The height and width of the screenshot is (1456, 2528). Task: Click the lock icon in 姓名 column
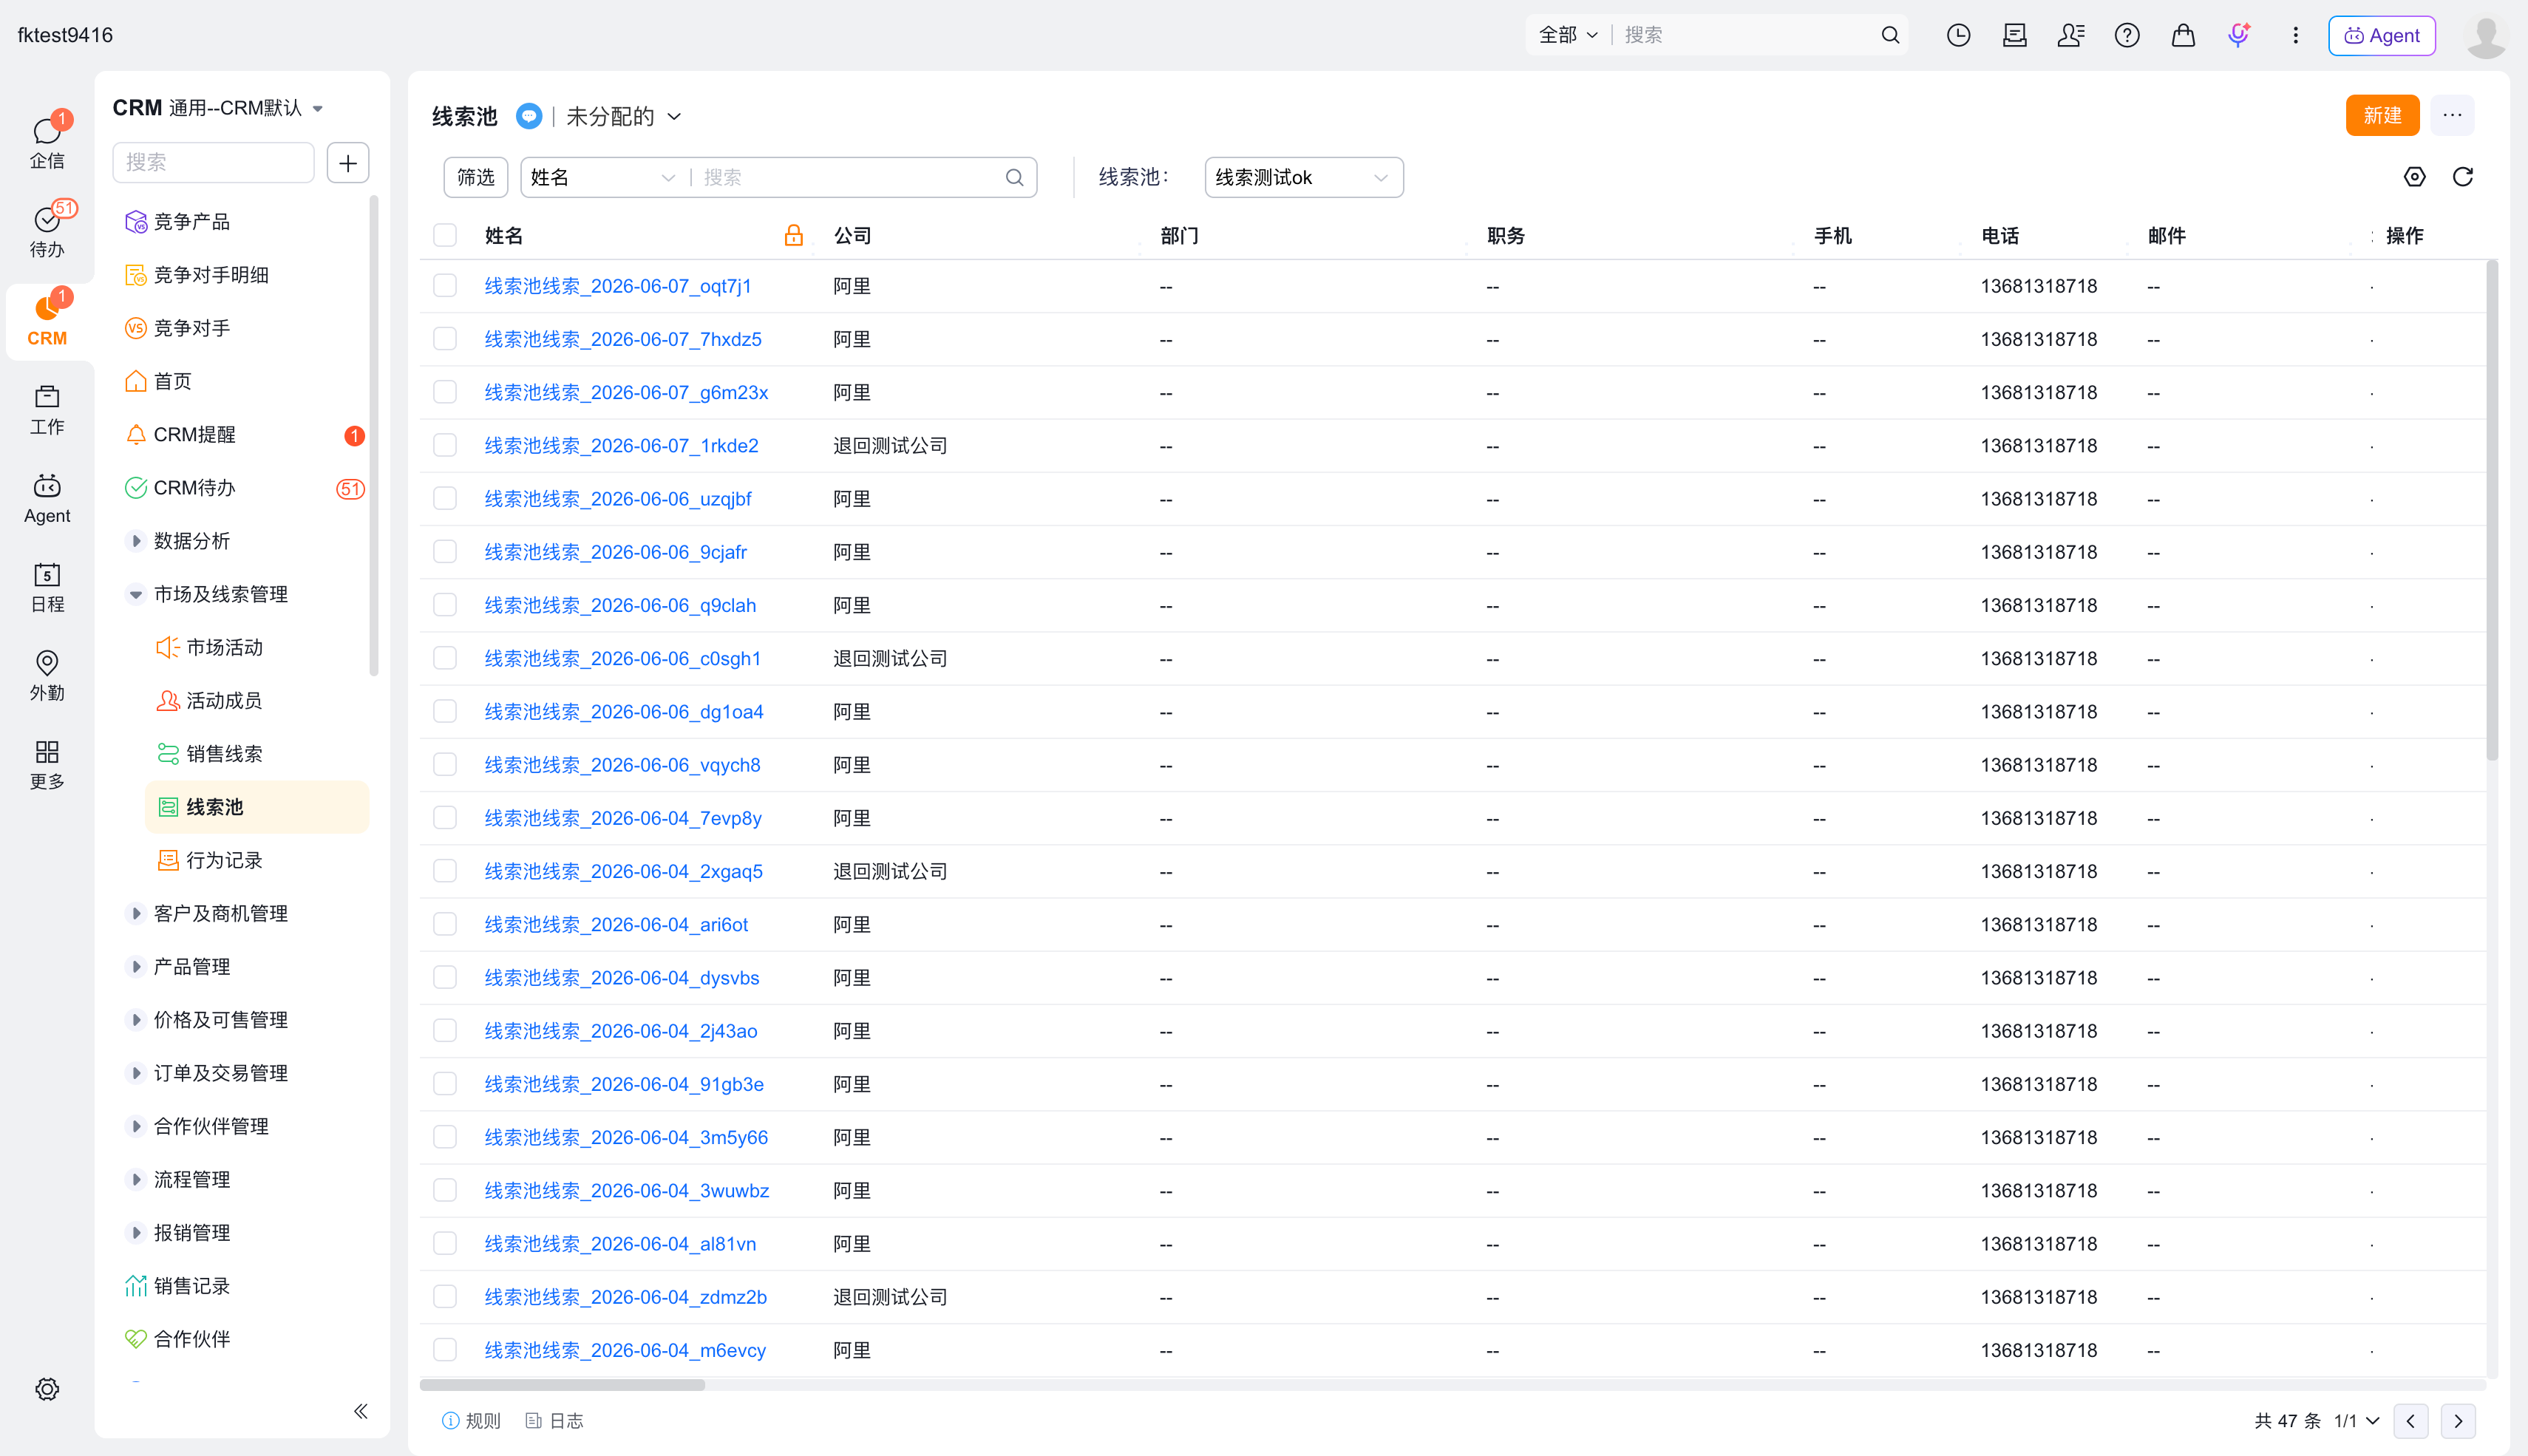[793, 235]
